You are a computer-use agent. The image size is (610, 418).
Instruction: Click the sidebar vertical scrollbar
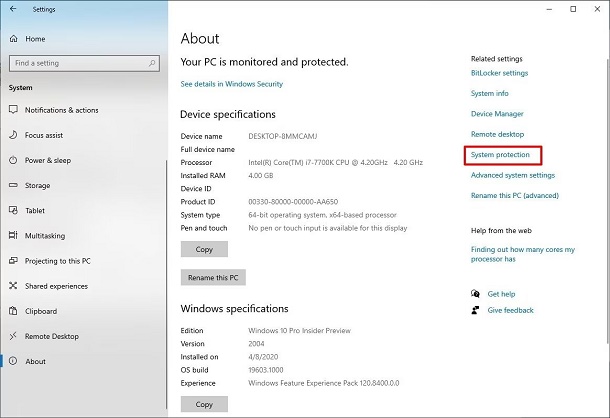(166, 284)
